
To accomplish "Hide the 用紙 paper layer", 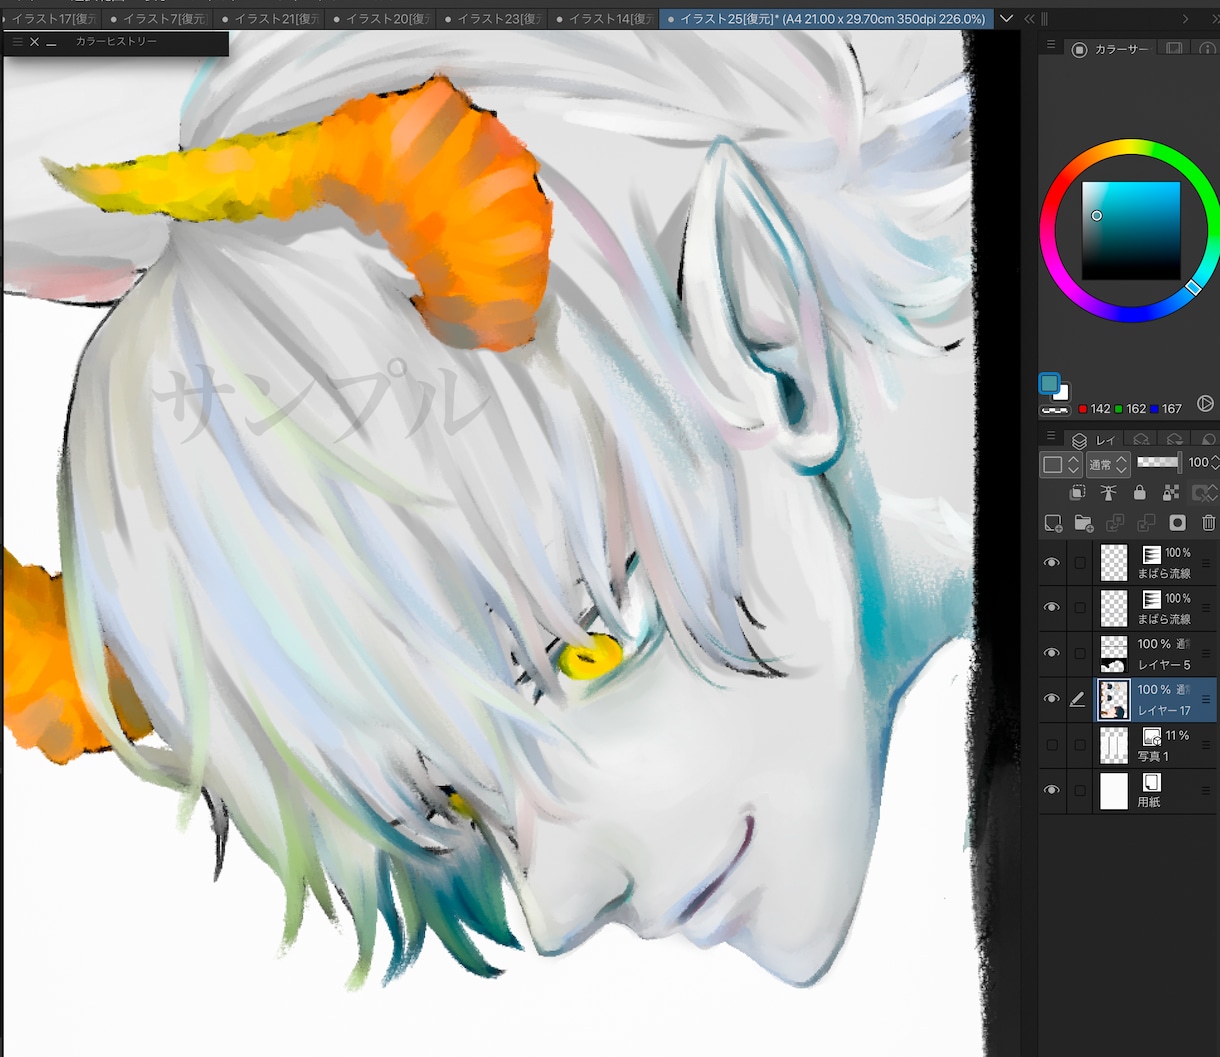I will [x=1051, y=790].
